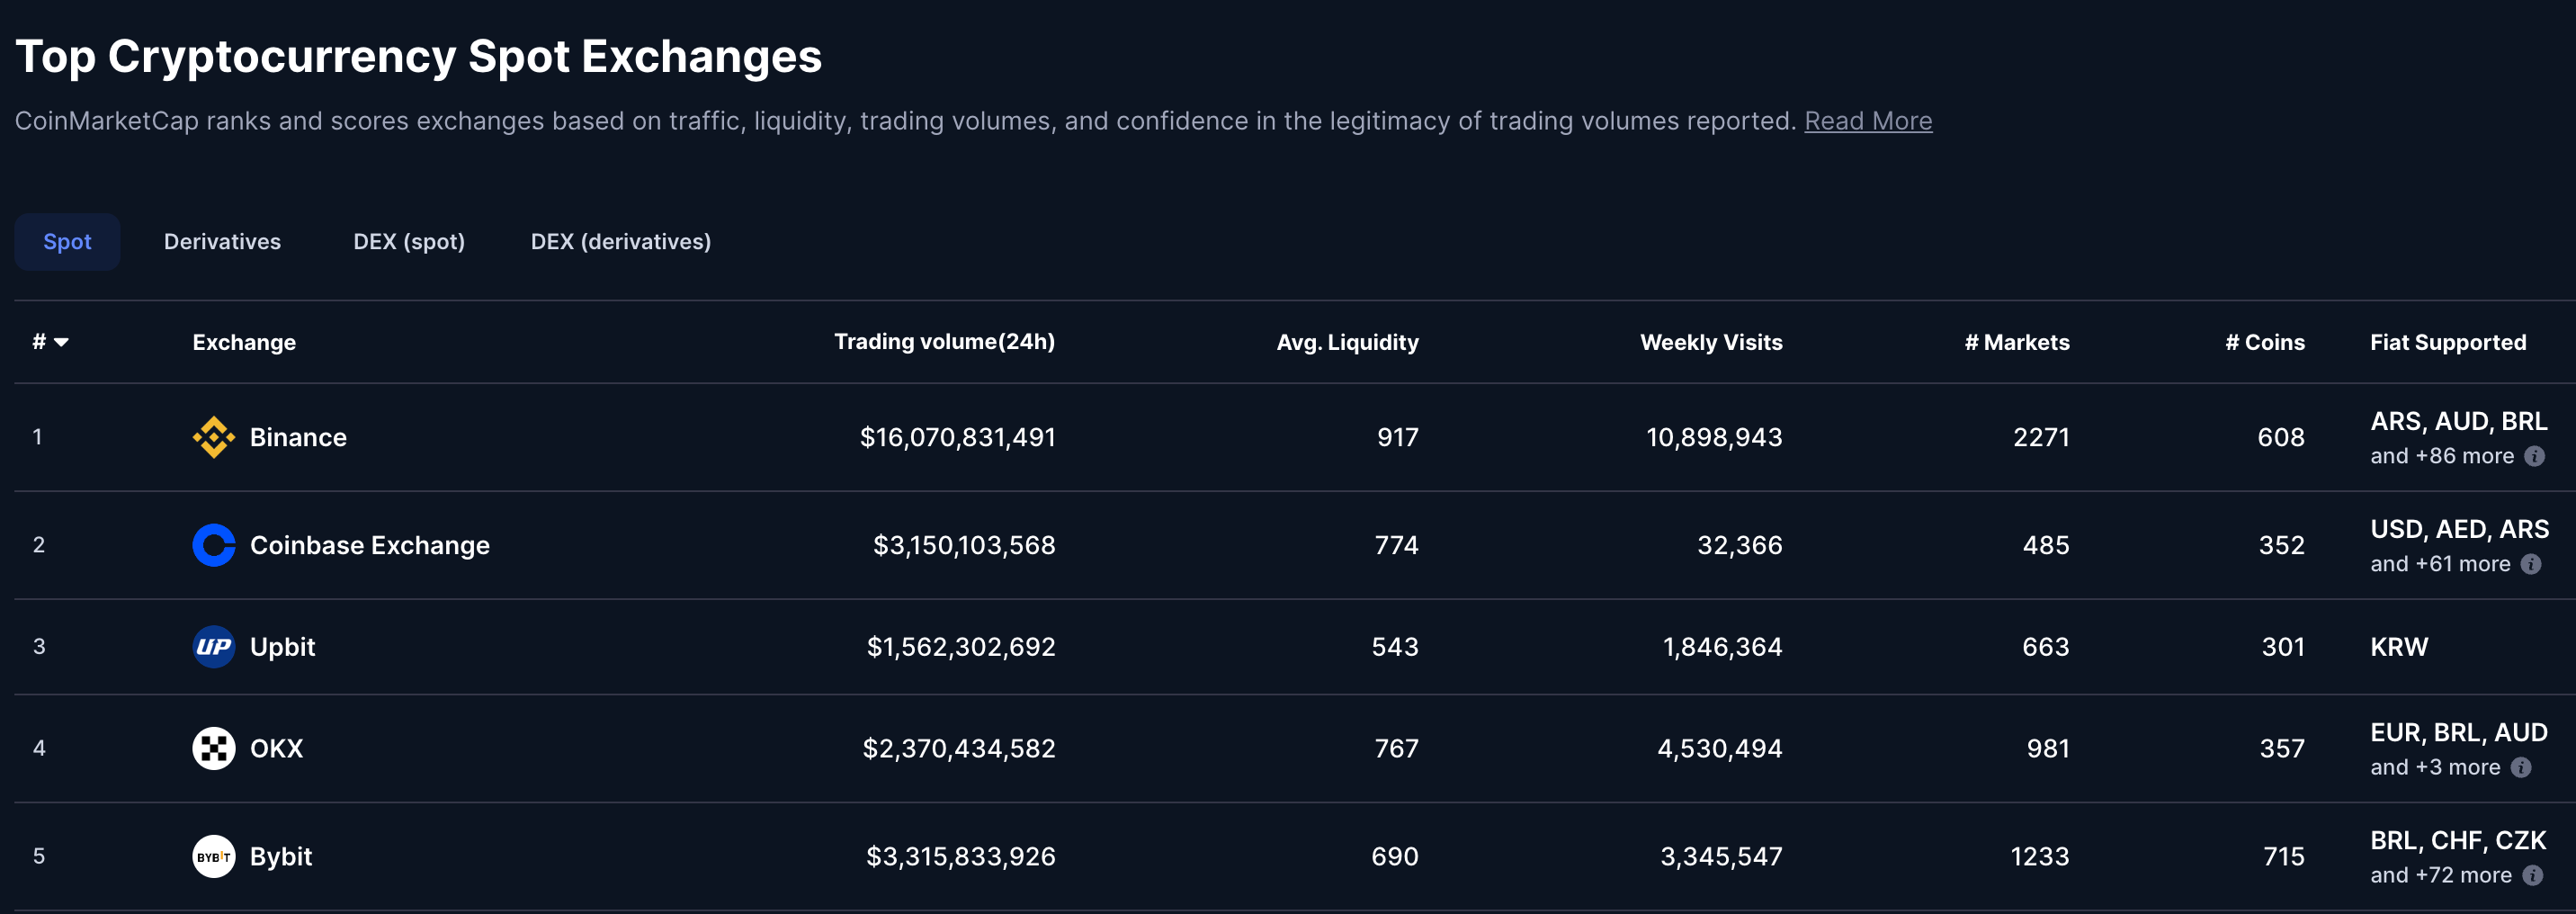Open info icon beside Bybit +72 more
Image resolution: width=2576 pixels, height=914 pixels.
pyautogui.click(x=2532, y=875)
